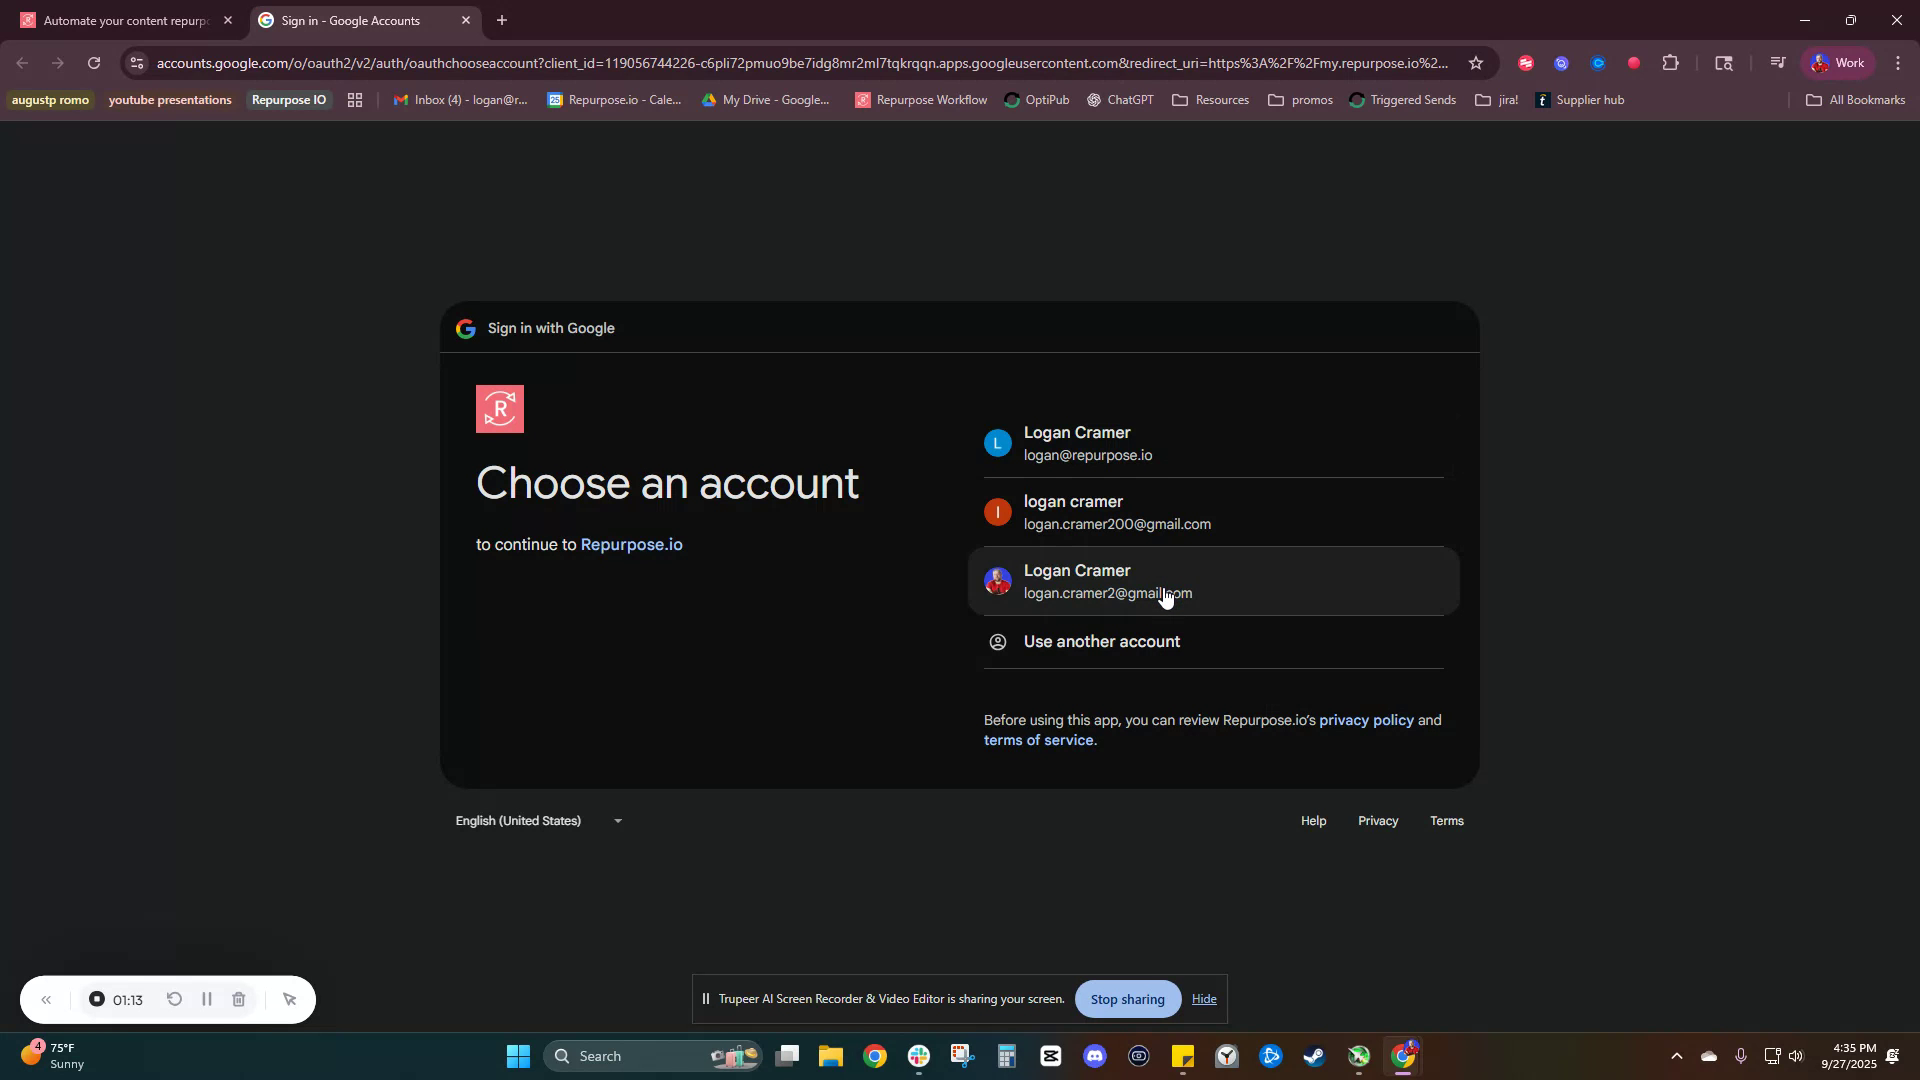
Task: Open the reading list media icon
Action: click(x=1778, y=62)
